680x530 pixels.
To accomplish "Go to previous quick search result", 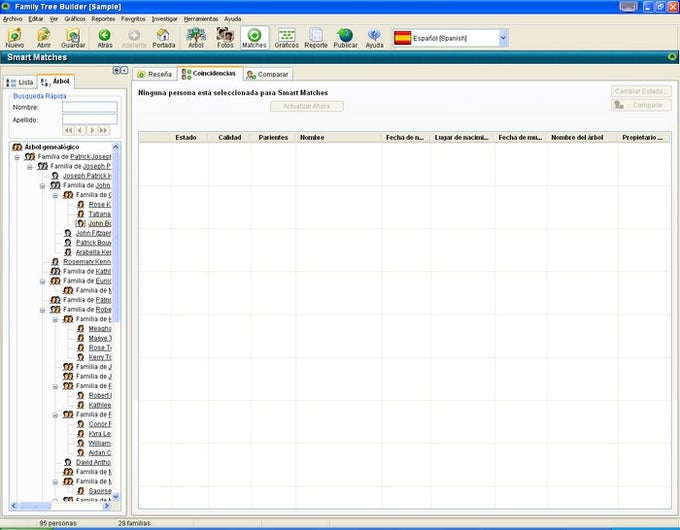I will (x=80, y=131).
